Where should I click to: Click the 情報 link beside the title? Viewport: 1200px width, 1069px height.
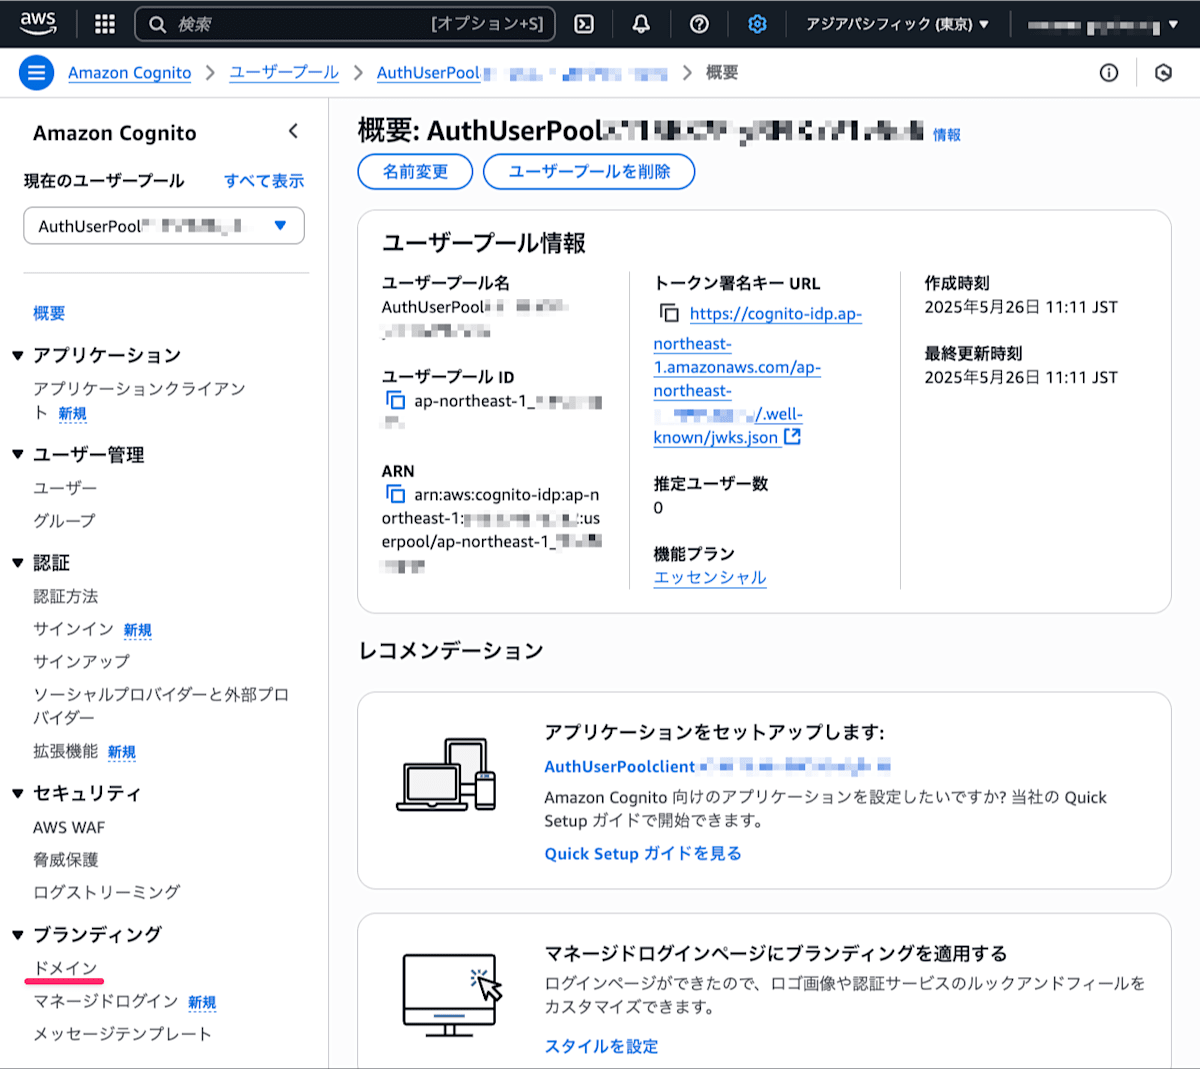[x=947, y=134]
